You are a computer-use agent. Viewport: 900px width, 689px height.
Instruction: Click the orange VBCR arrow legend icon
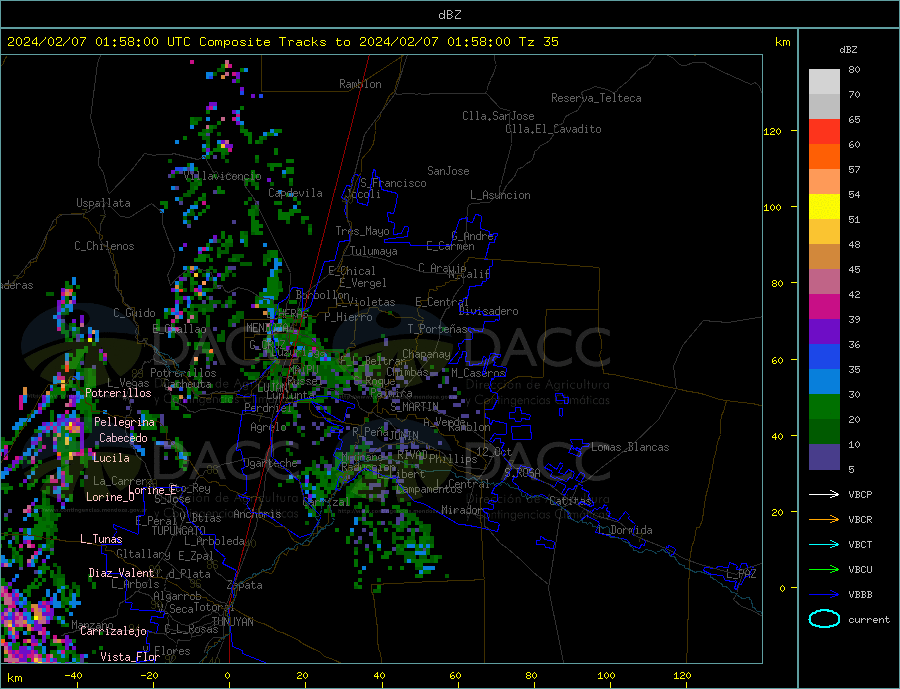coord(824,520)
